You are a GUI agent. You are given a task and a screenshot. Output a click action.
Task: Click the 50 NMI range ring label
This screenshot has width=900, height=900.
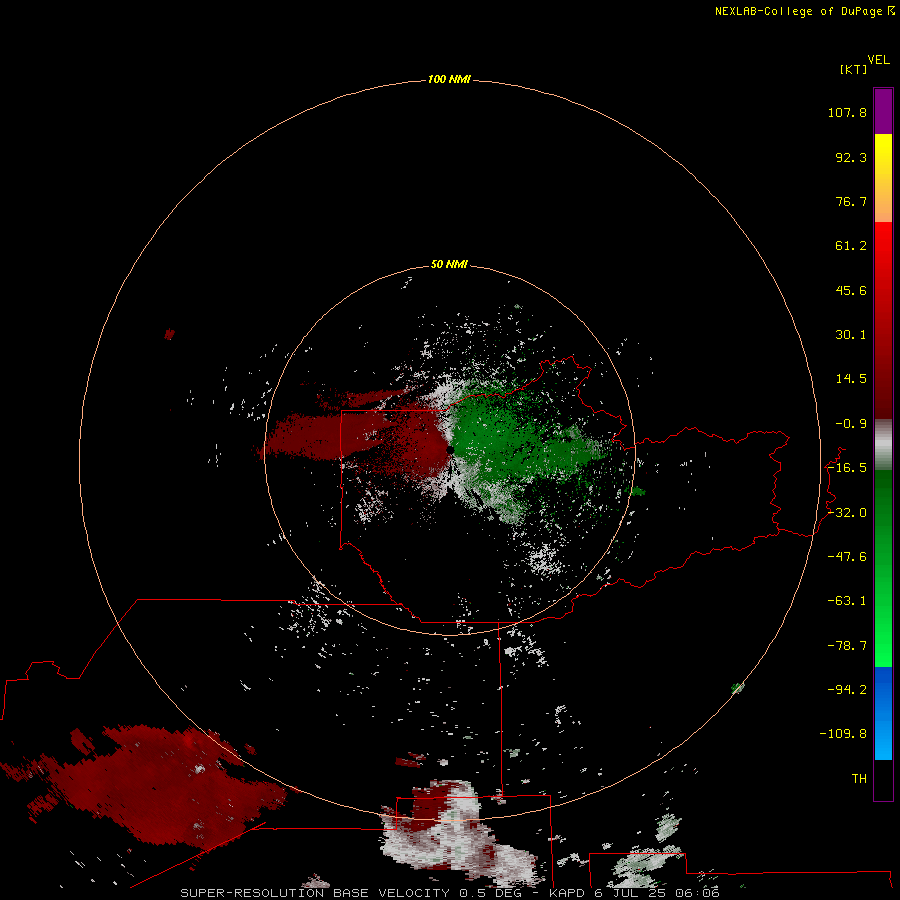pyautogui.click(x=449, y=264)
